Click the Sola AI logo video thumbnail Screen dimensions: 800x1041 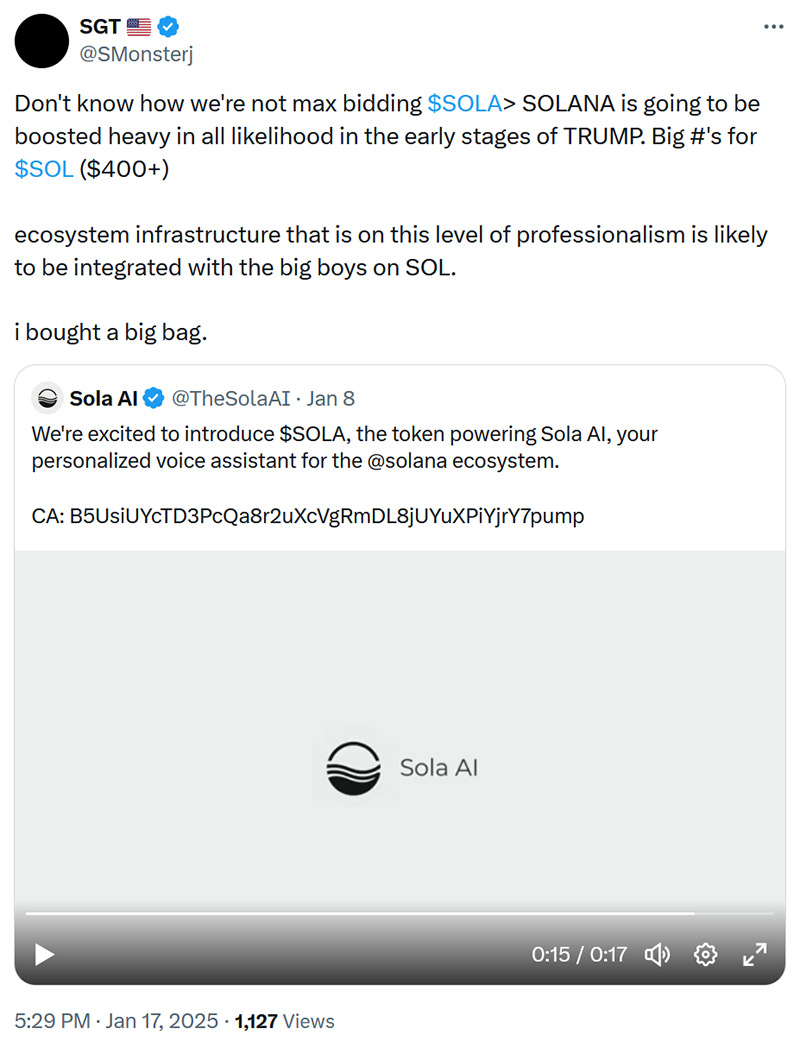click(400, 767)
